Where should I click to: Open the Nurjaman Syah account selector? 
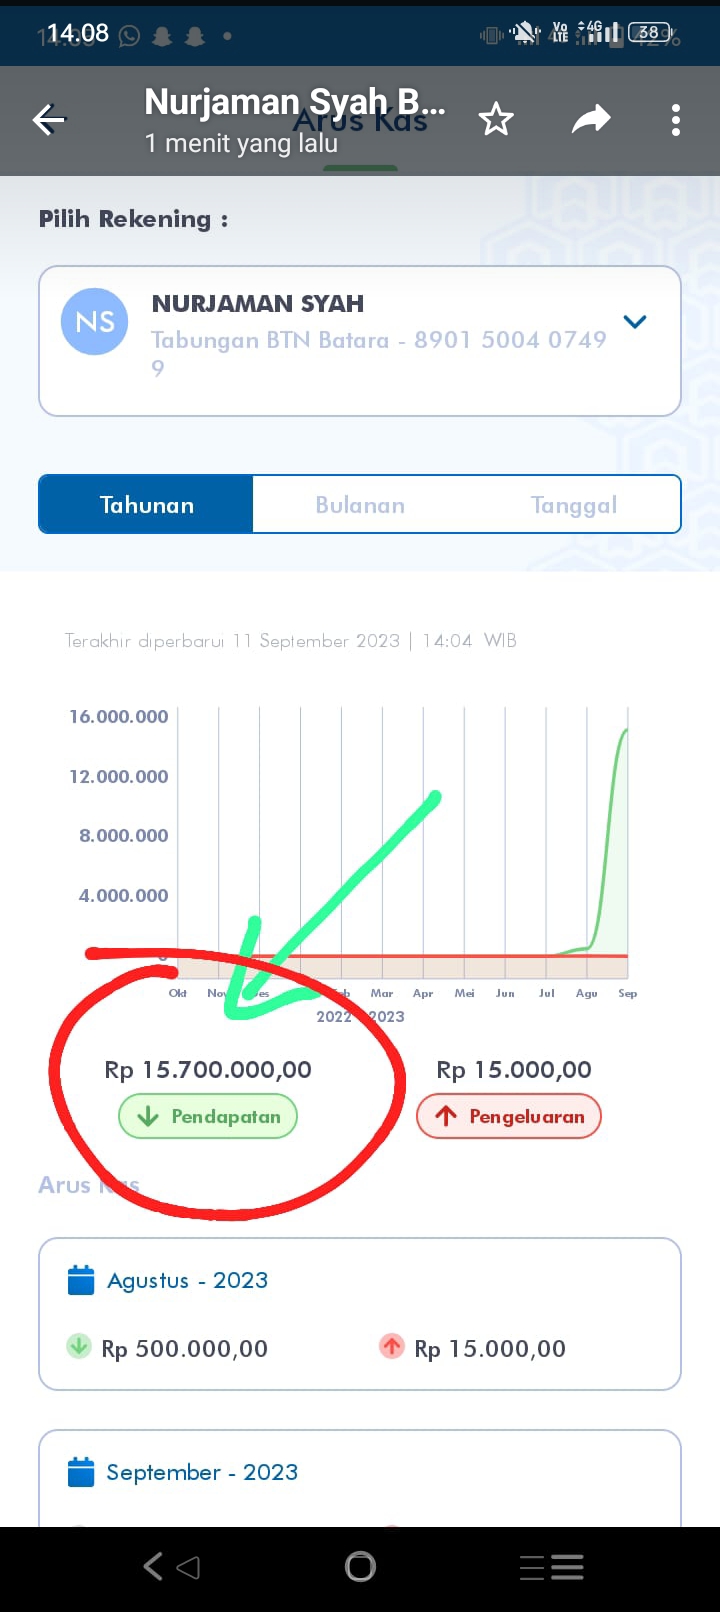360,340
